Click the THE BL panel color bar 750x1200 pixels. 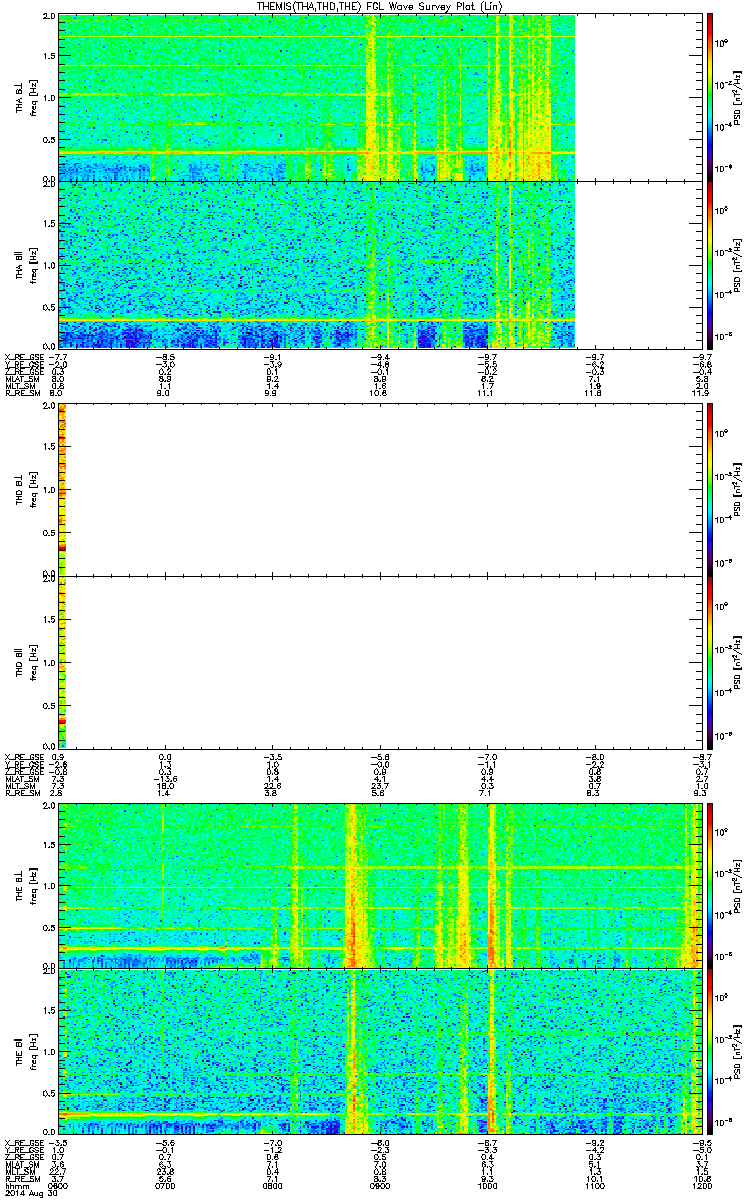(710, 884)
